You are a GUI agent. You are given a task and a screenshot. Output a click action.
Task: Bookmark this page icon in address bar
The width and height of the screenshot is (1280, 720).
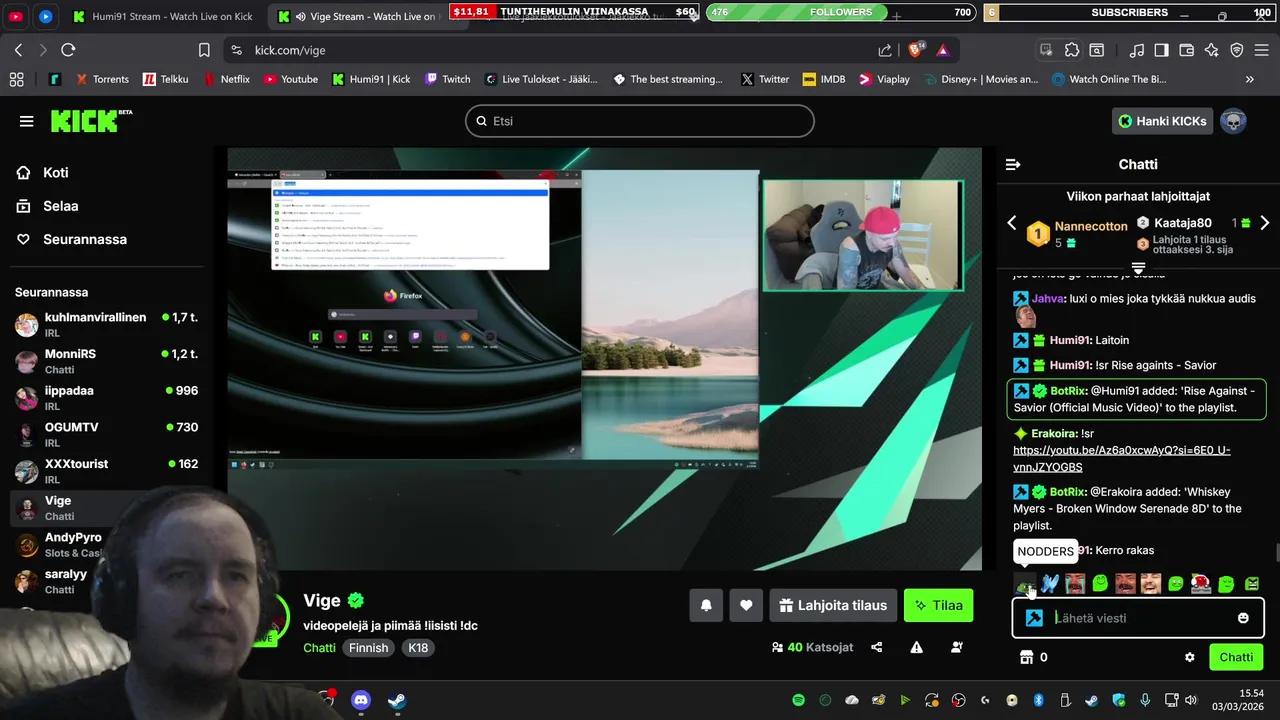(x=204, y=50)
